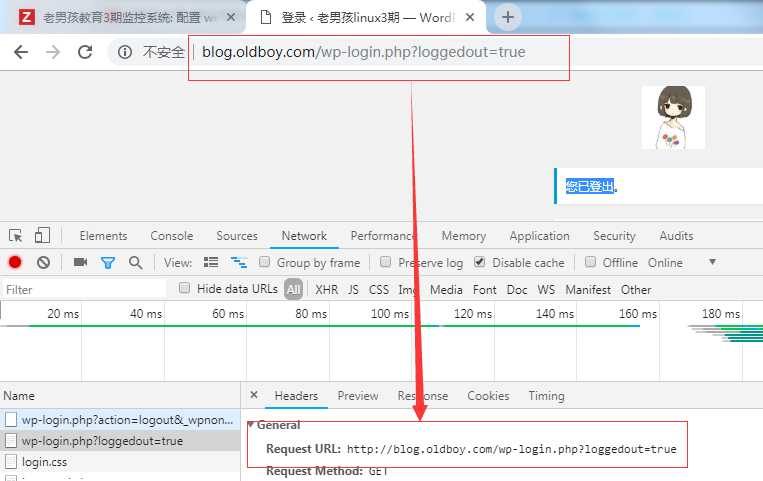Check the Hide data URLs option
Screen dimensions: 763x481
(184, 289)
